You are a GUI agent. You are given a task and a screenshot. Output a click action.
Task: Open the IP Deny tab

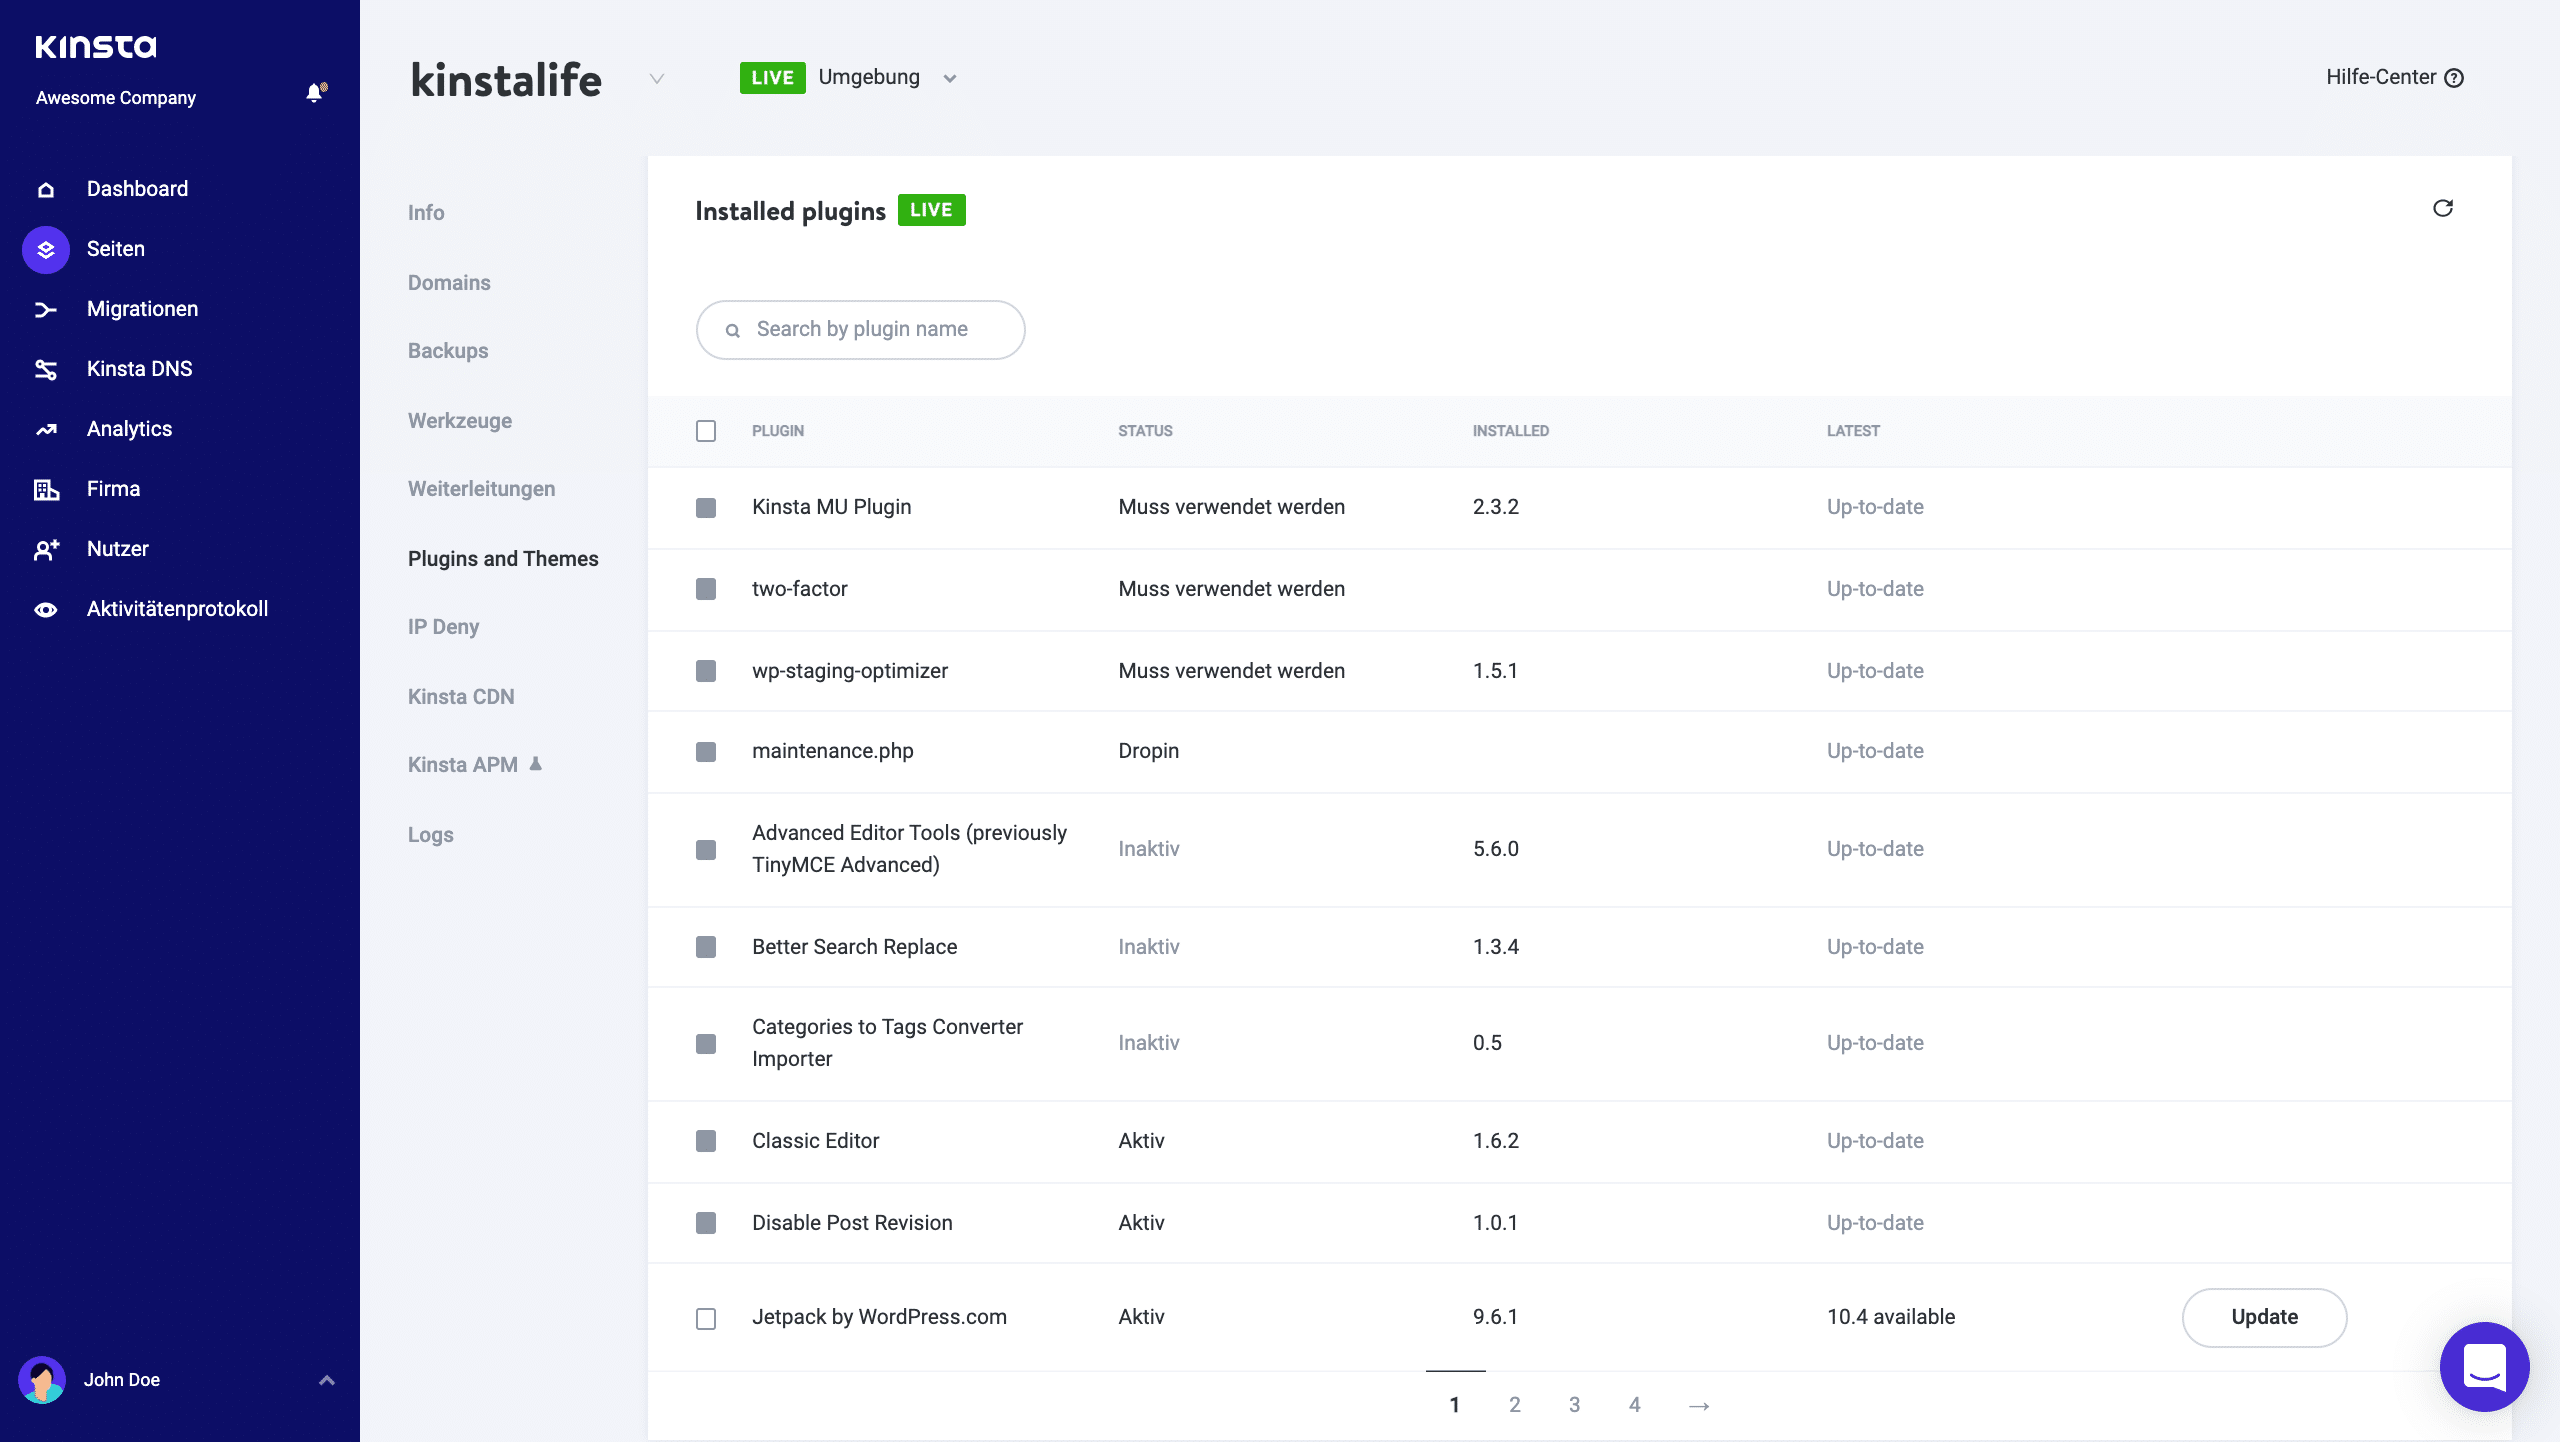point(443,627)
